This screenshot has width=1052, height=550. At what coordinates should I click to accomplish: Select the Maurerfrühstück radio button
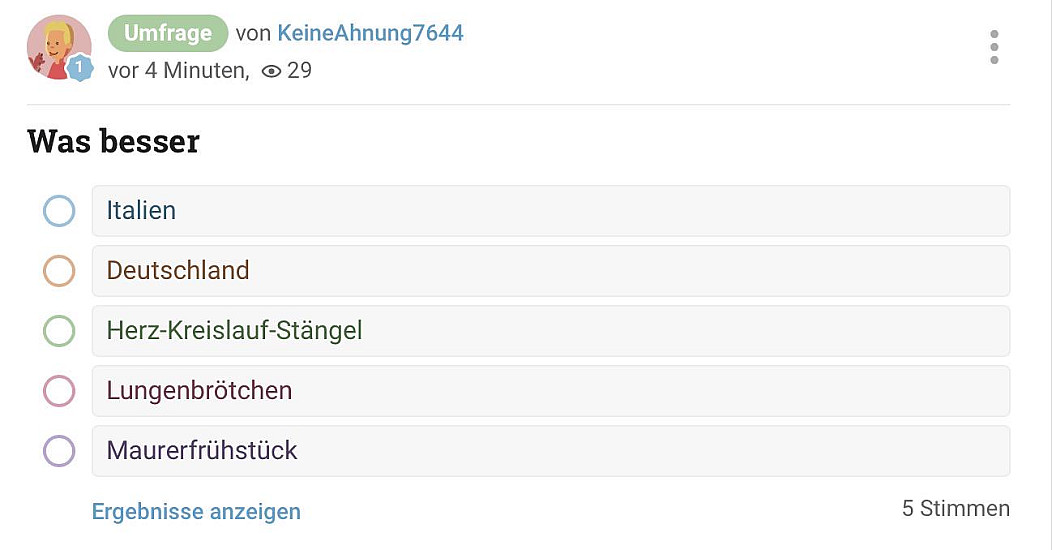[x=59, y=451]
